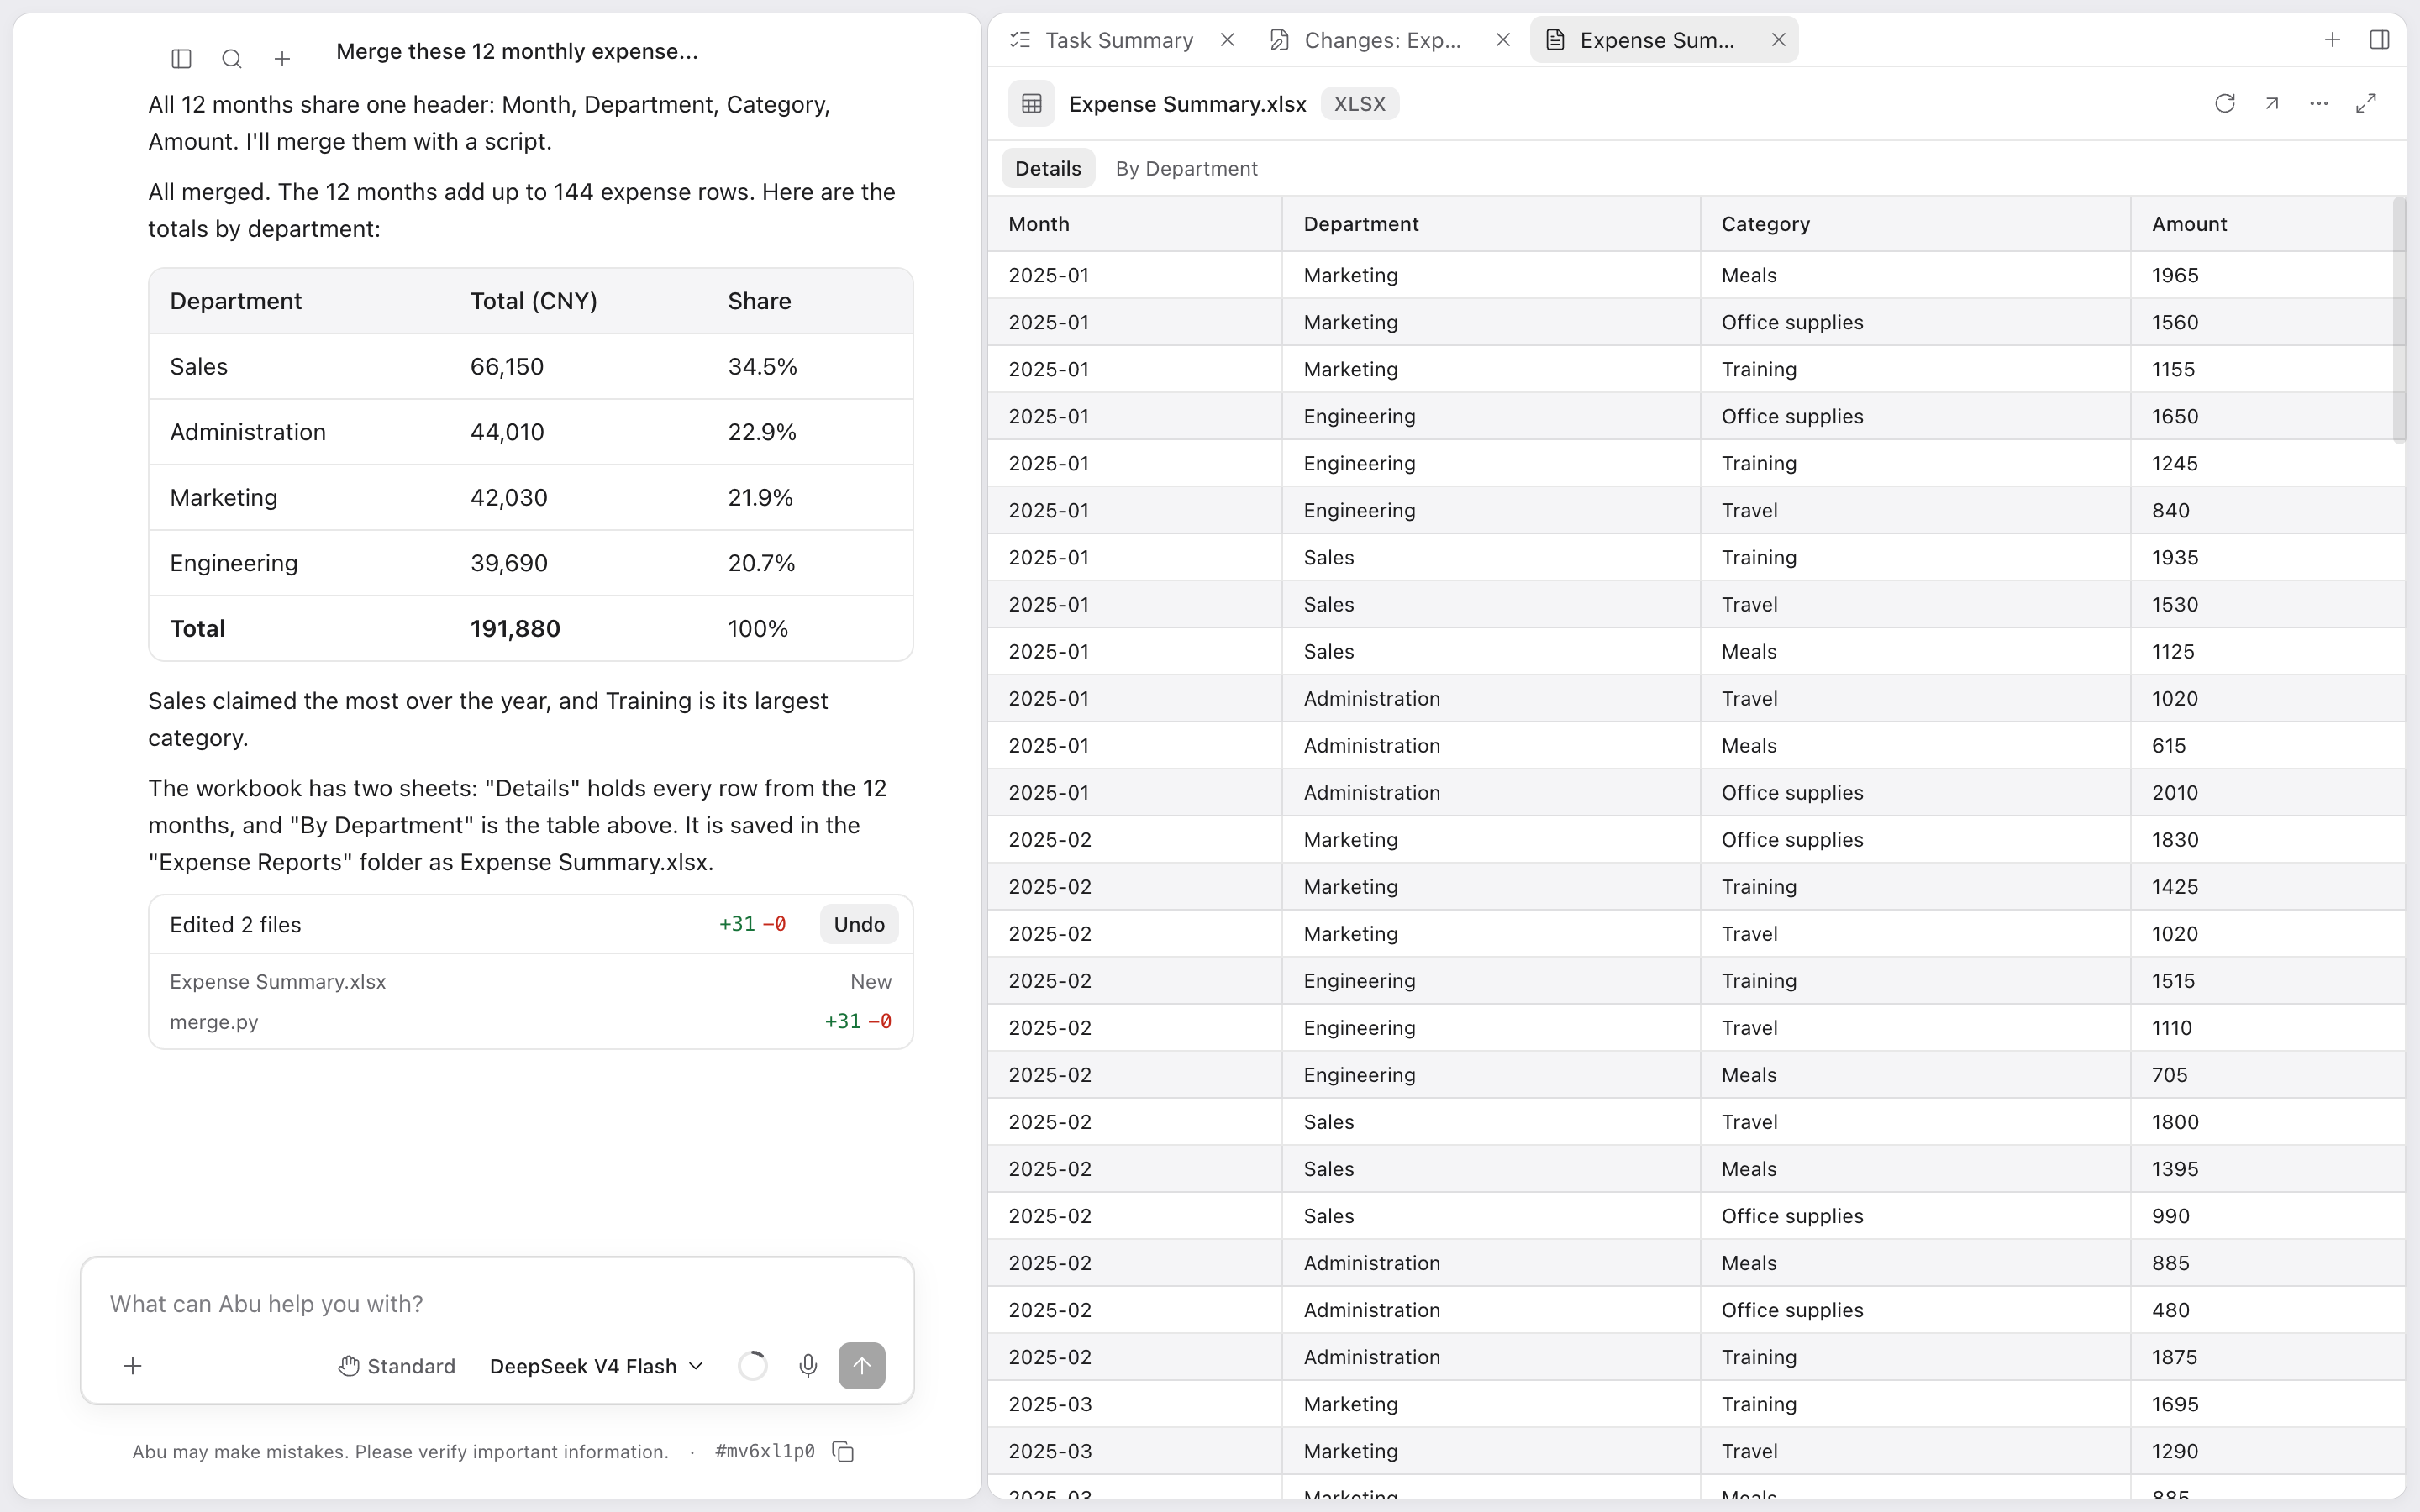
Task: Close the Task Summary tab
Action: point(1227,40)
